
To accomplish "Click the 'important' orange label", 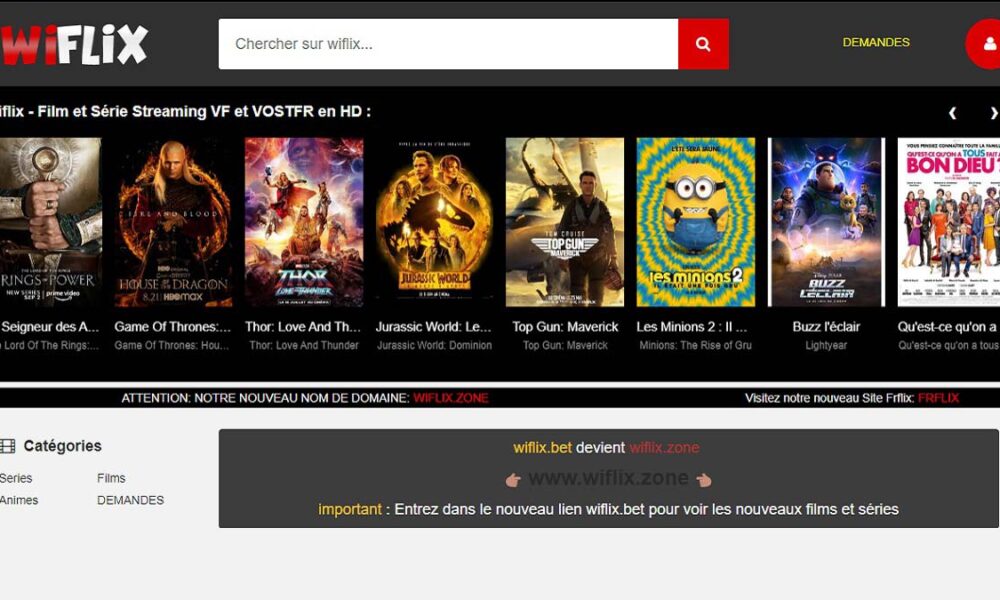I will [x=349, y=509].
